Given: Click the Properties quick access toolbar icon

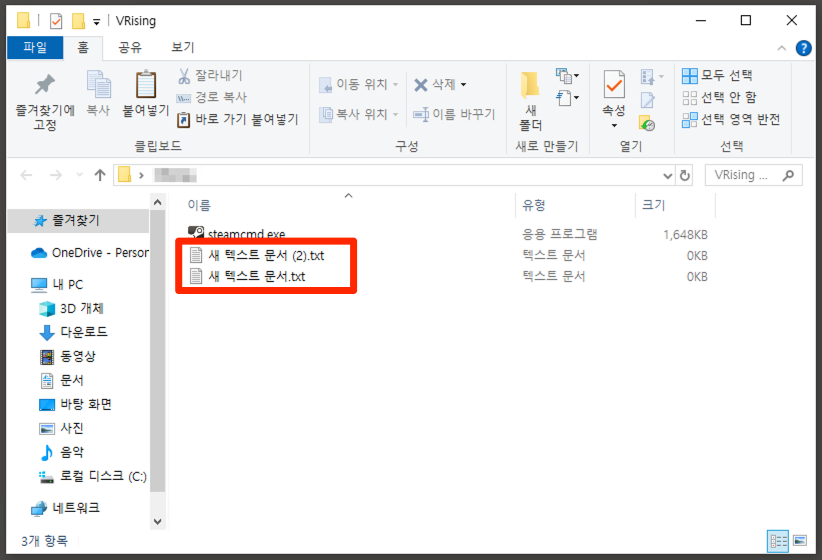Looking at the screenshot, I should (56, 21).
